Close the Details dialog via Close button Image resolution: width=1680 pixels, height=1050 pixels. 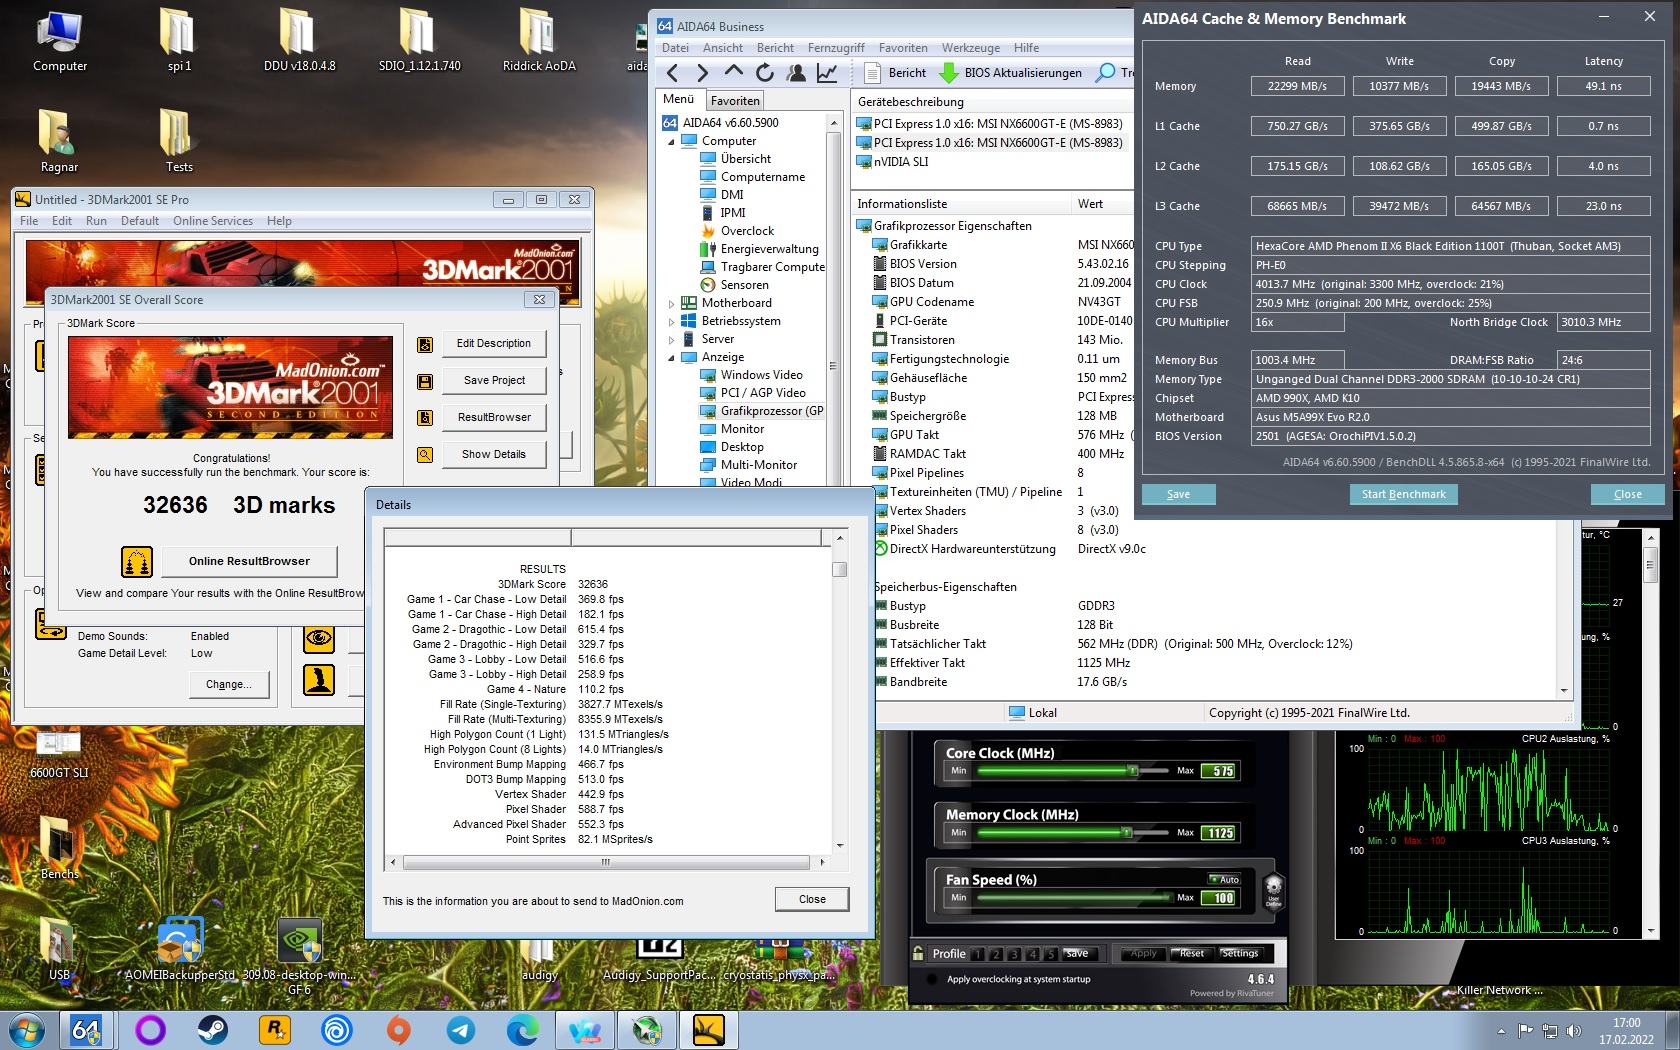(812, 899)
